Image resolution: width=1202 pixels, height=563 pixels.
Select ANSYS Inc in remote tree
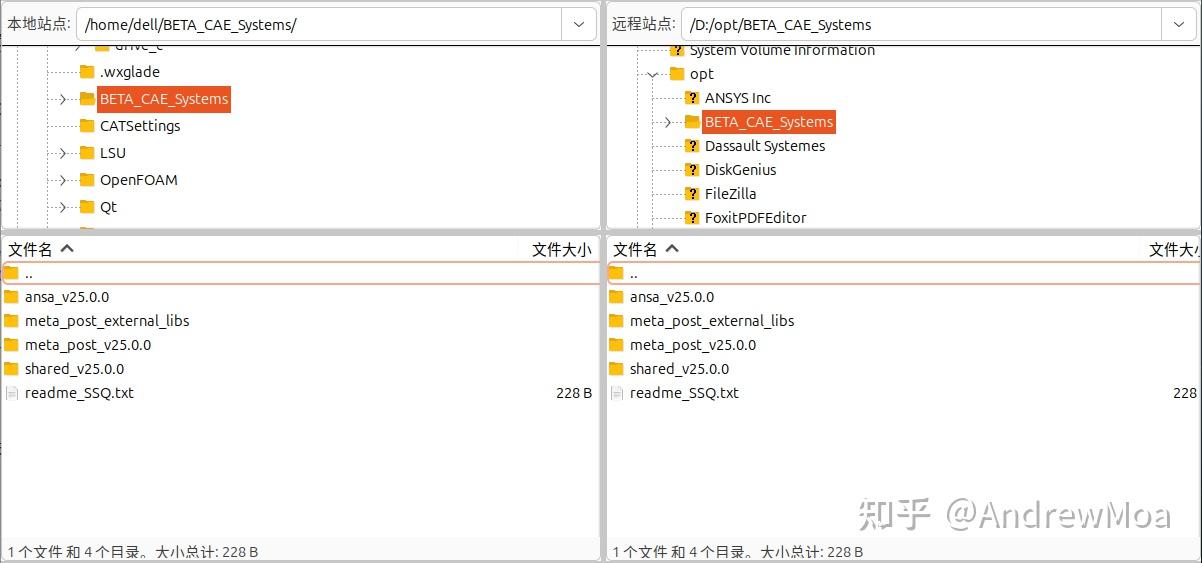[x=738, y=98]
